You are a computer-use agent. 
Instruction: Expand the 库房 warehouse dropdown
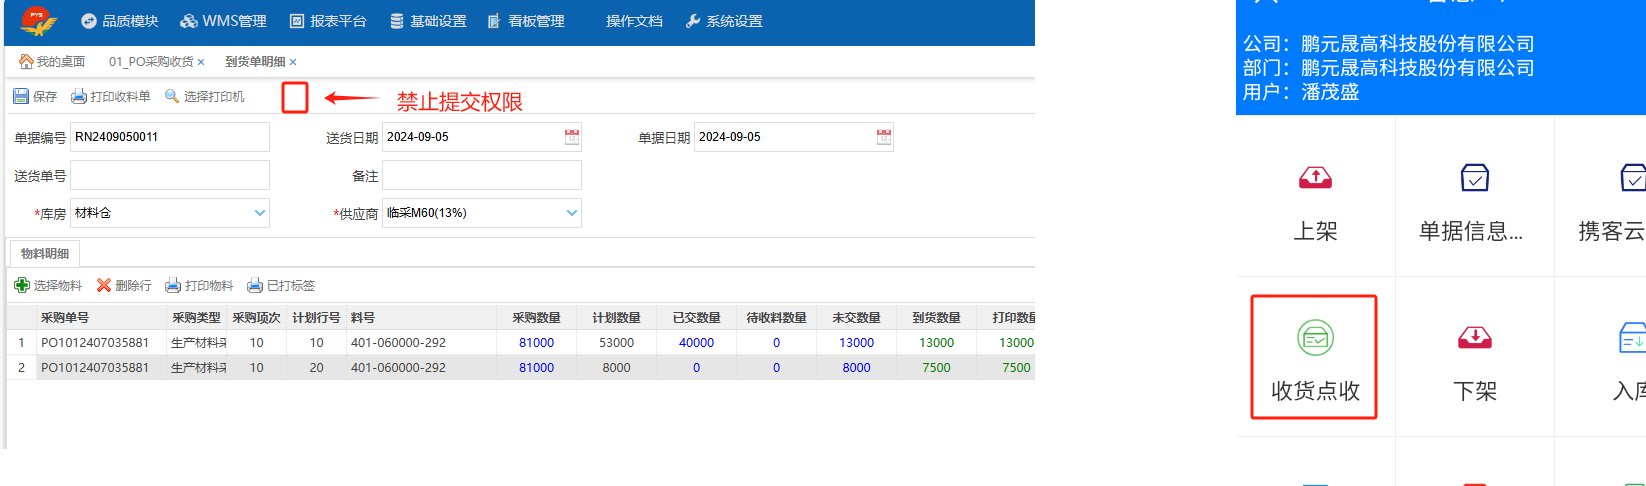click(260, 213)
